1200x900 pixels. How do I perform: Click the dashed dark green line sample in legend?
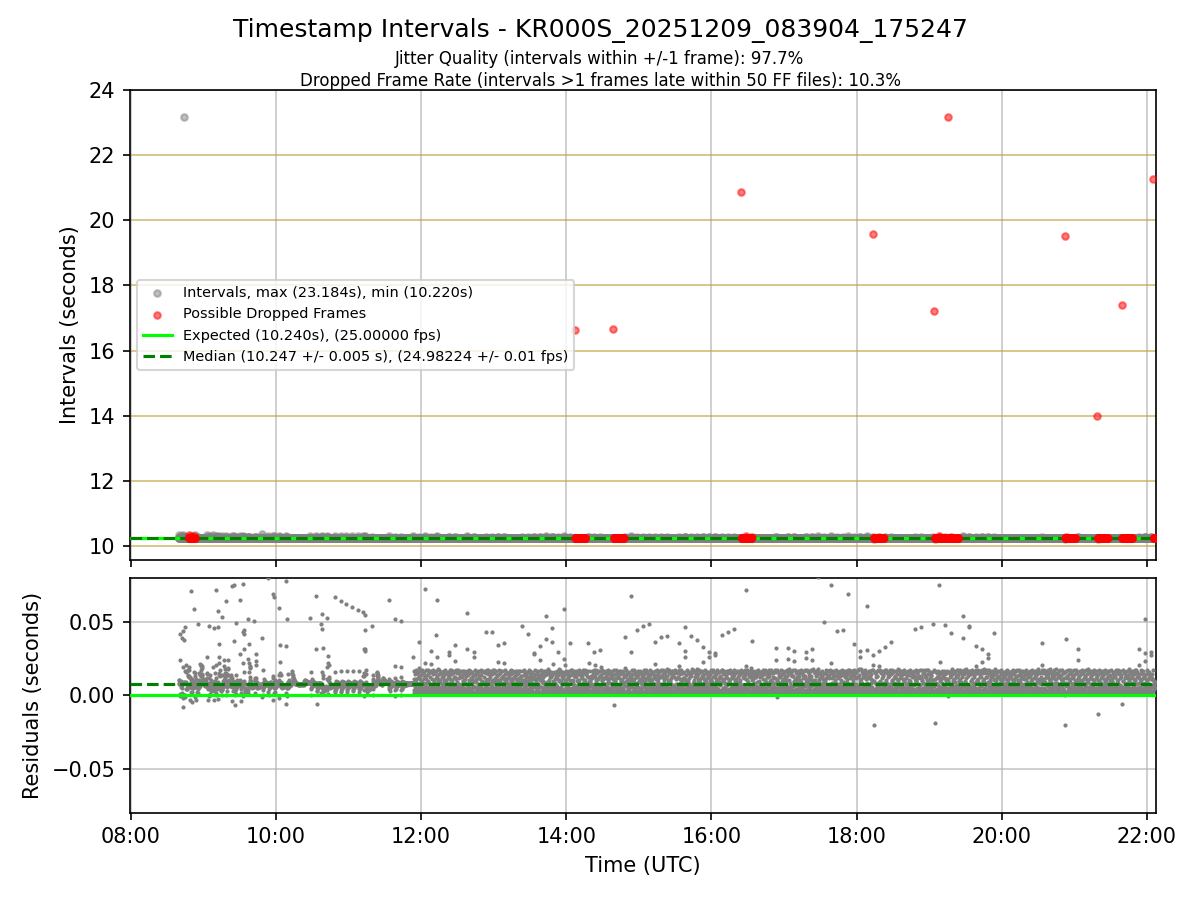(x=158, y=356)
